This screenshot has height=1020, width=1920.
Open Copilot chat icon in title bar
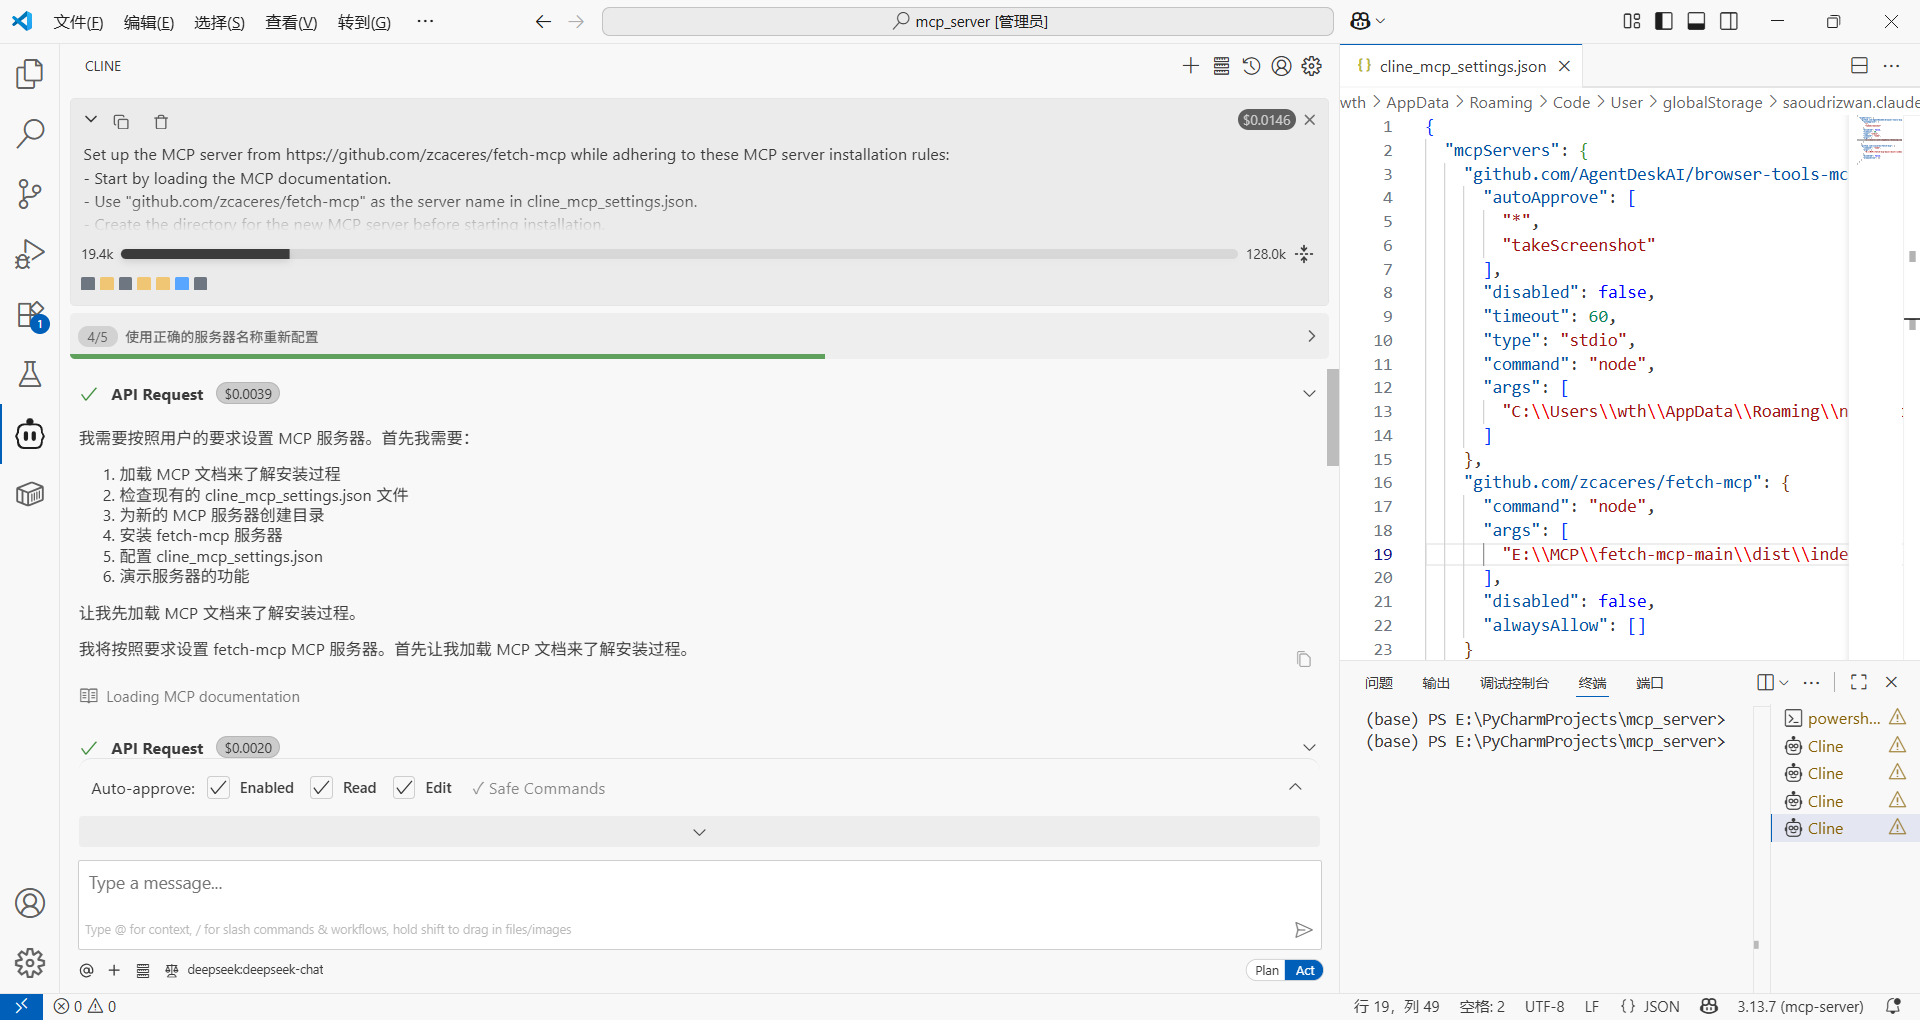[x=1360, y=21]
